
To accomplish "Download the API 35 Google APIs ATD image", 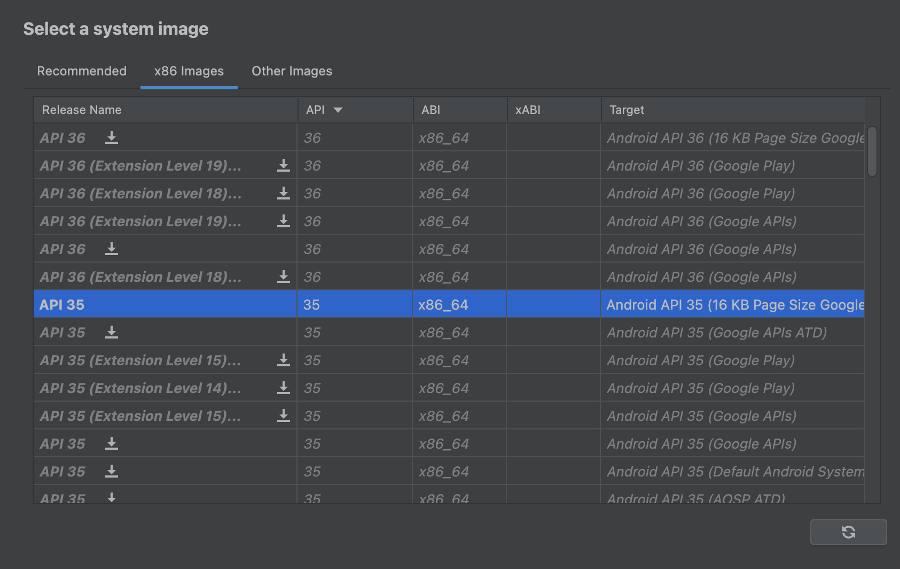I will pyautogui.click(x=112, y=332).
